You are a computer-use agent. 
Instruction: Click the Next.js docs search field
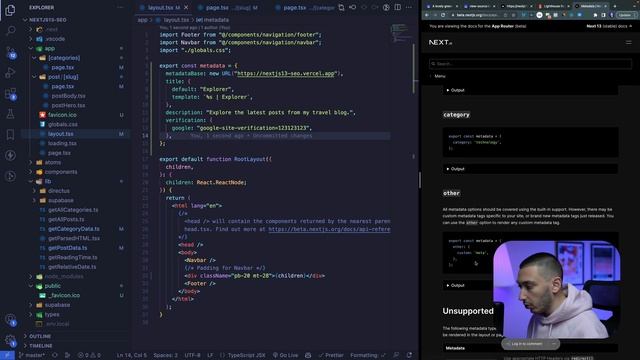click(x=530, y=64)
